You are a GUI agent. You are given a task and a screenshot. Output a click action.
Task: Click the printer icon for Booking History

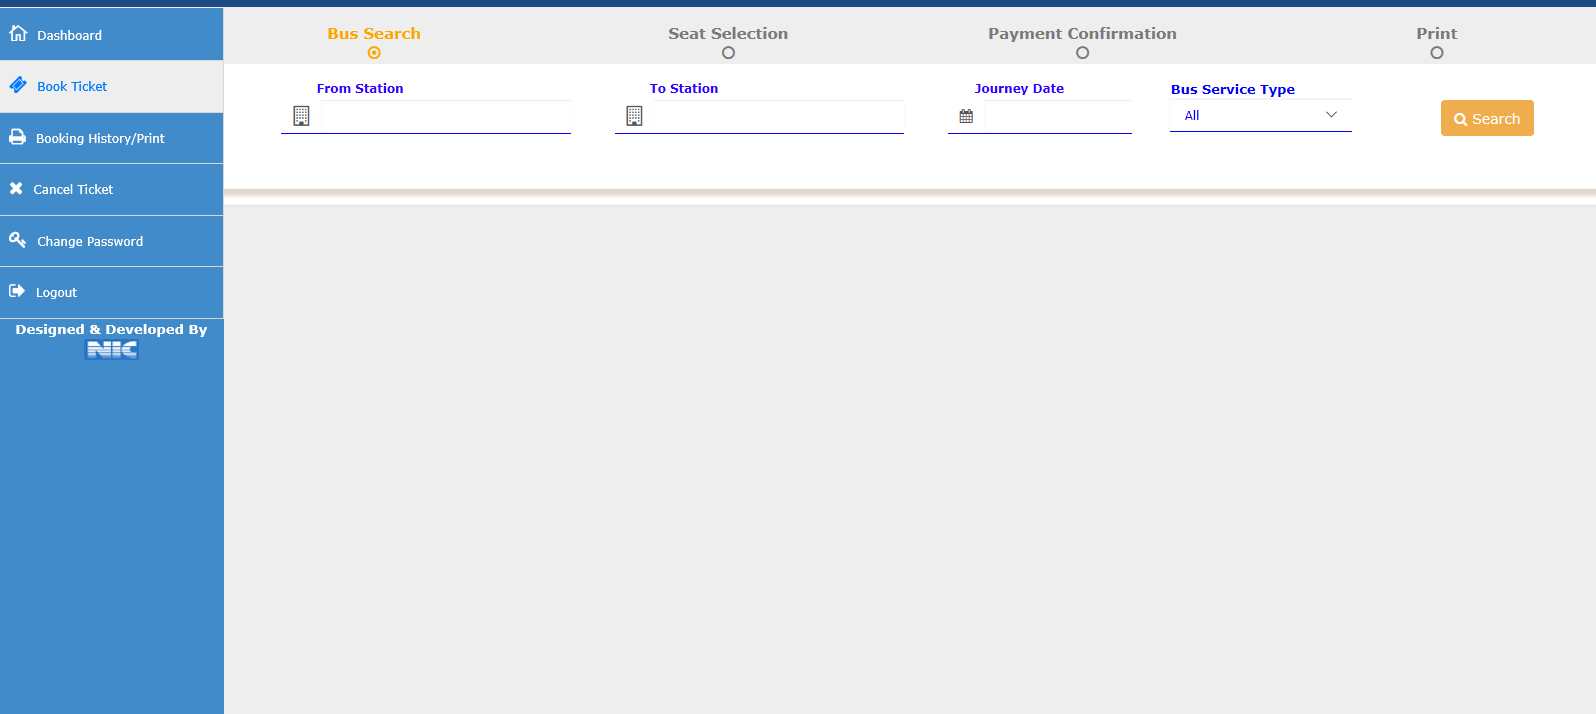17,137
